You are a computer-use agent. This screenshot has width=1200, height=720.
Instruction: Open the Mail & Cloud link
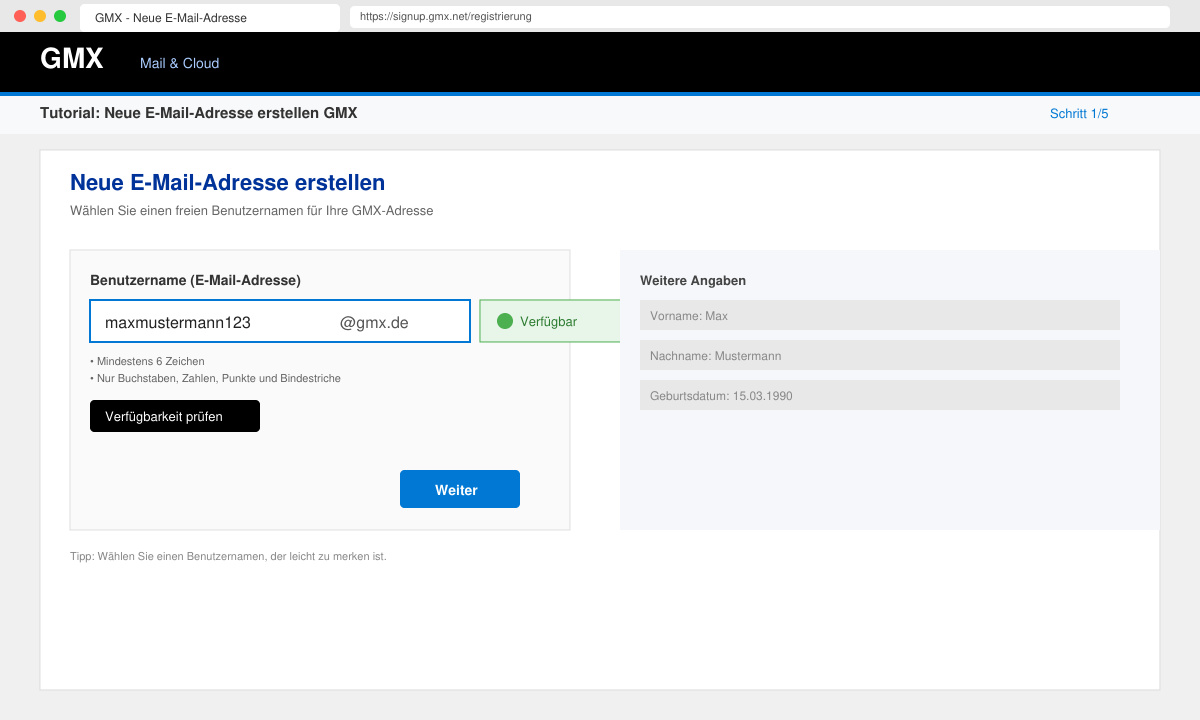[179, 63]
